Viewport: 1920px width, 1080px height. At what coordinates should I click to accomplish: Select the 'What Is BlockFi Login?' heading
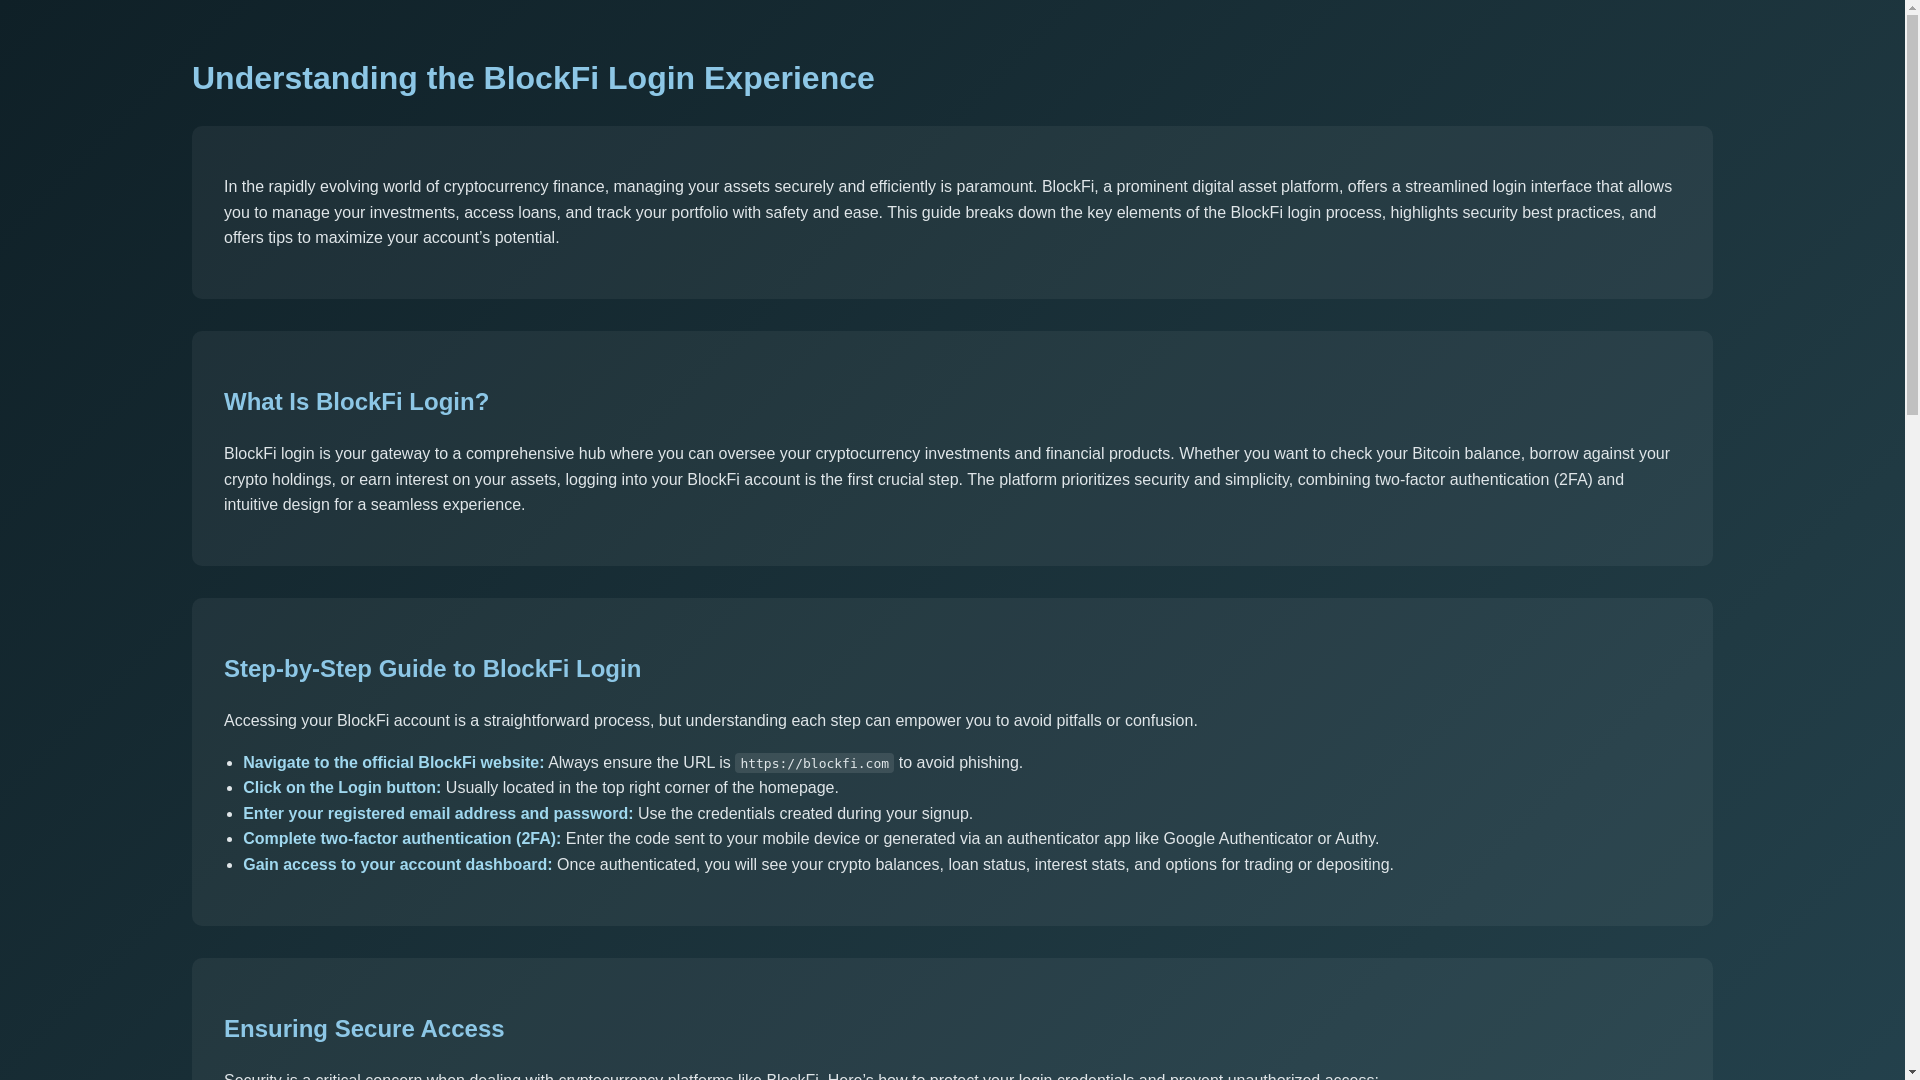click(356, 401)
